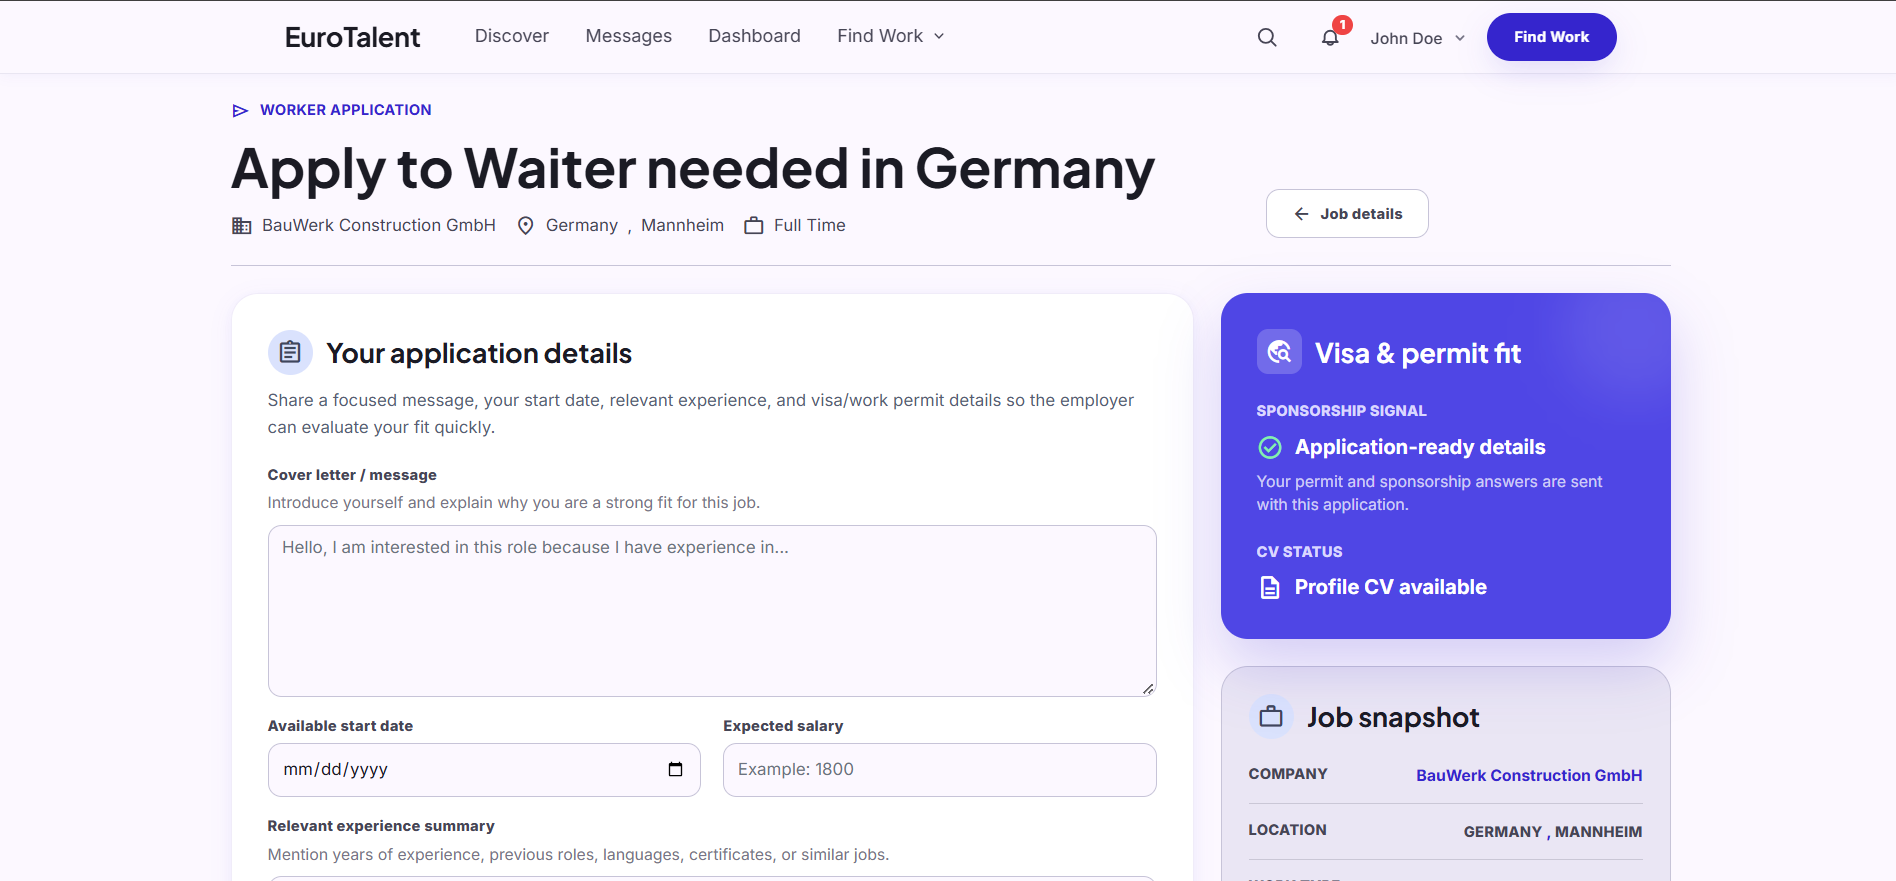This screenshot has width=1896, height=881.
Task: Click the 'SPONSORSHIP SIGNAL' label
Action: coord(1341,411)
